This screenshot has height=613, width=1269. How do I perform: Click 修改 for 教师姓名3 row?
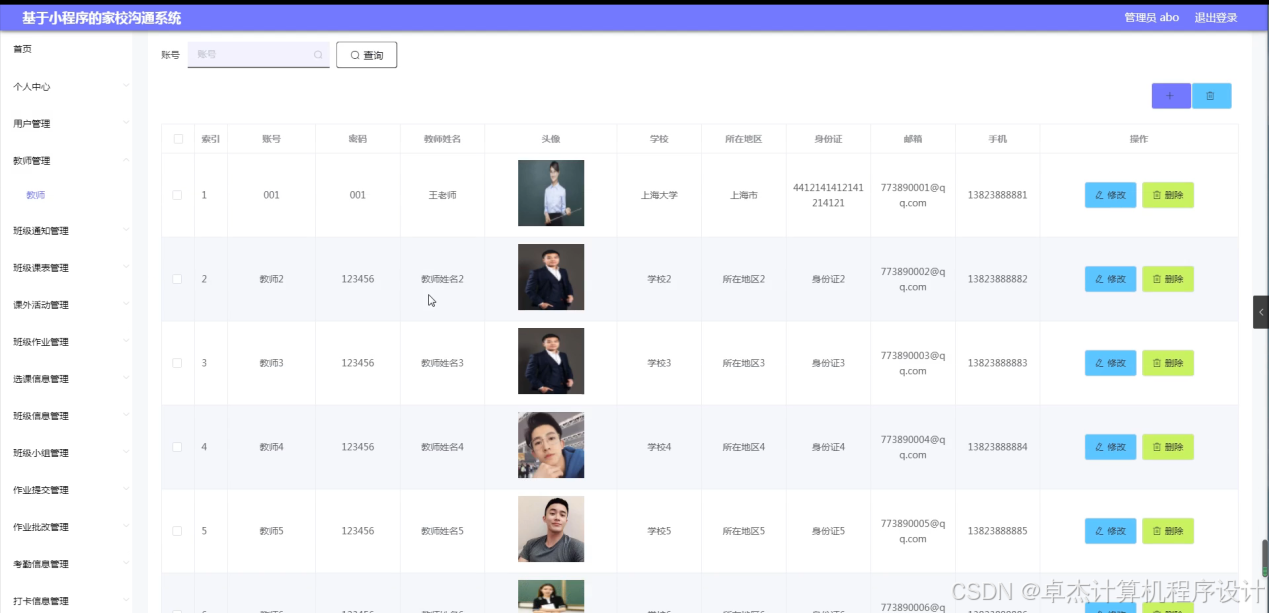[1110, 363]
